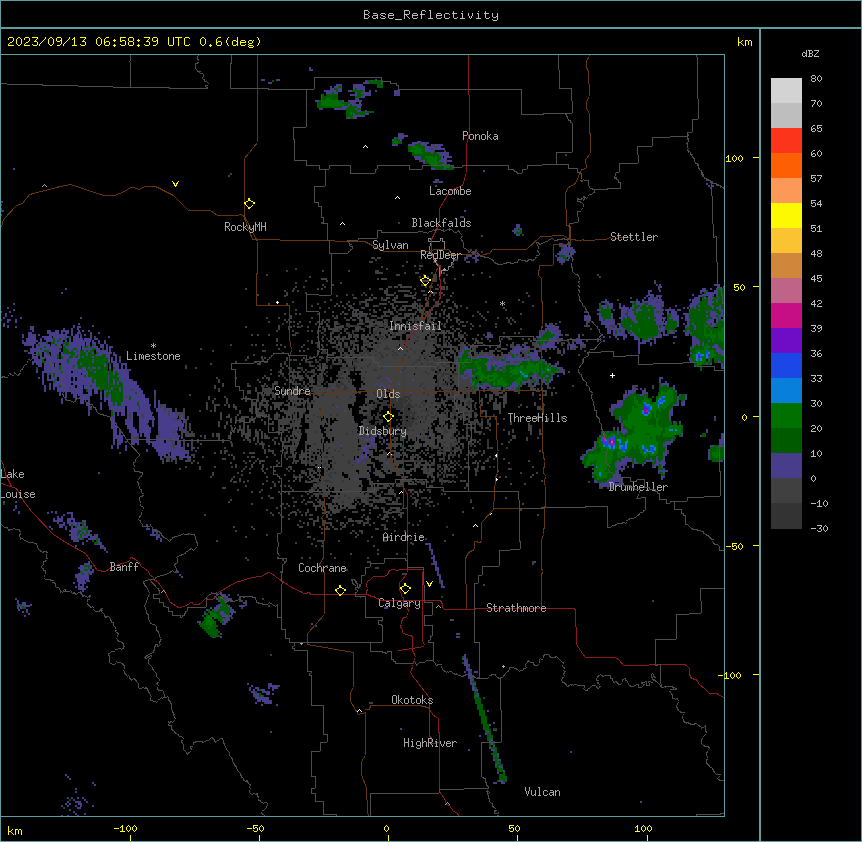This screenshot has height=842, width=862.
Task: Click the Calgary city label
Action: tap(399, 603)
